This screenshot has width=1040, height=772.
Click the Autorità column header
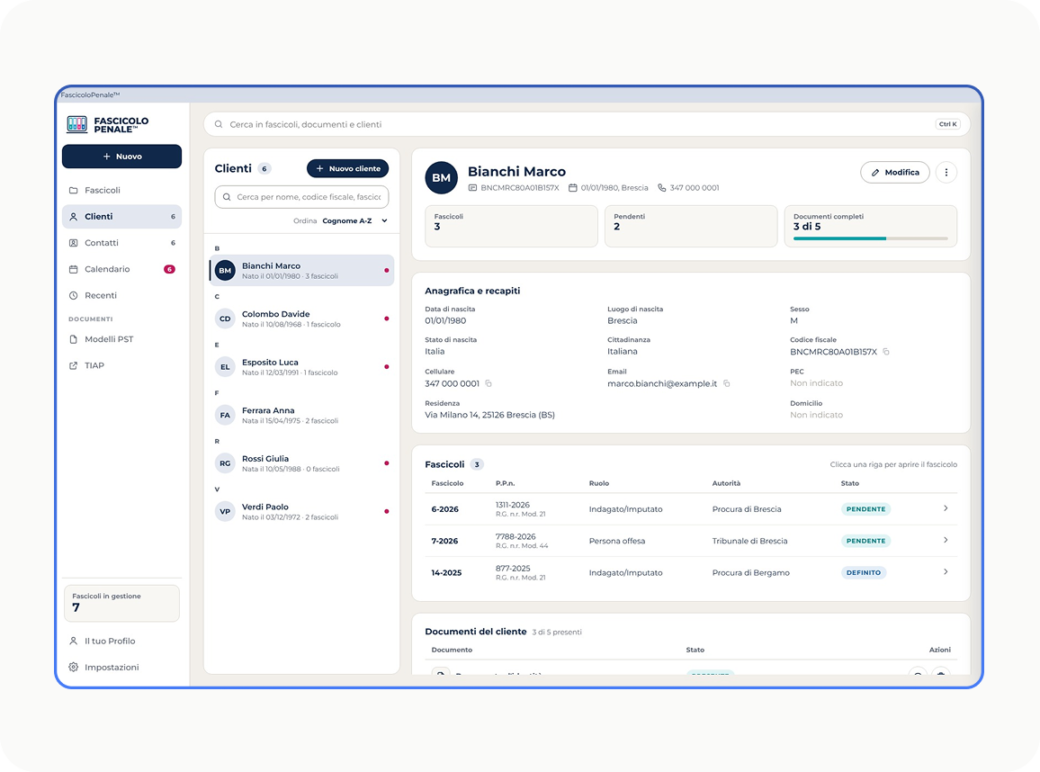[726, 483]
